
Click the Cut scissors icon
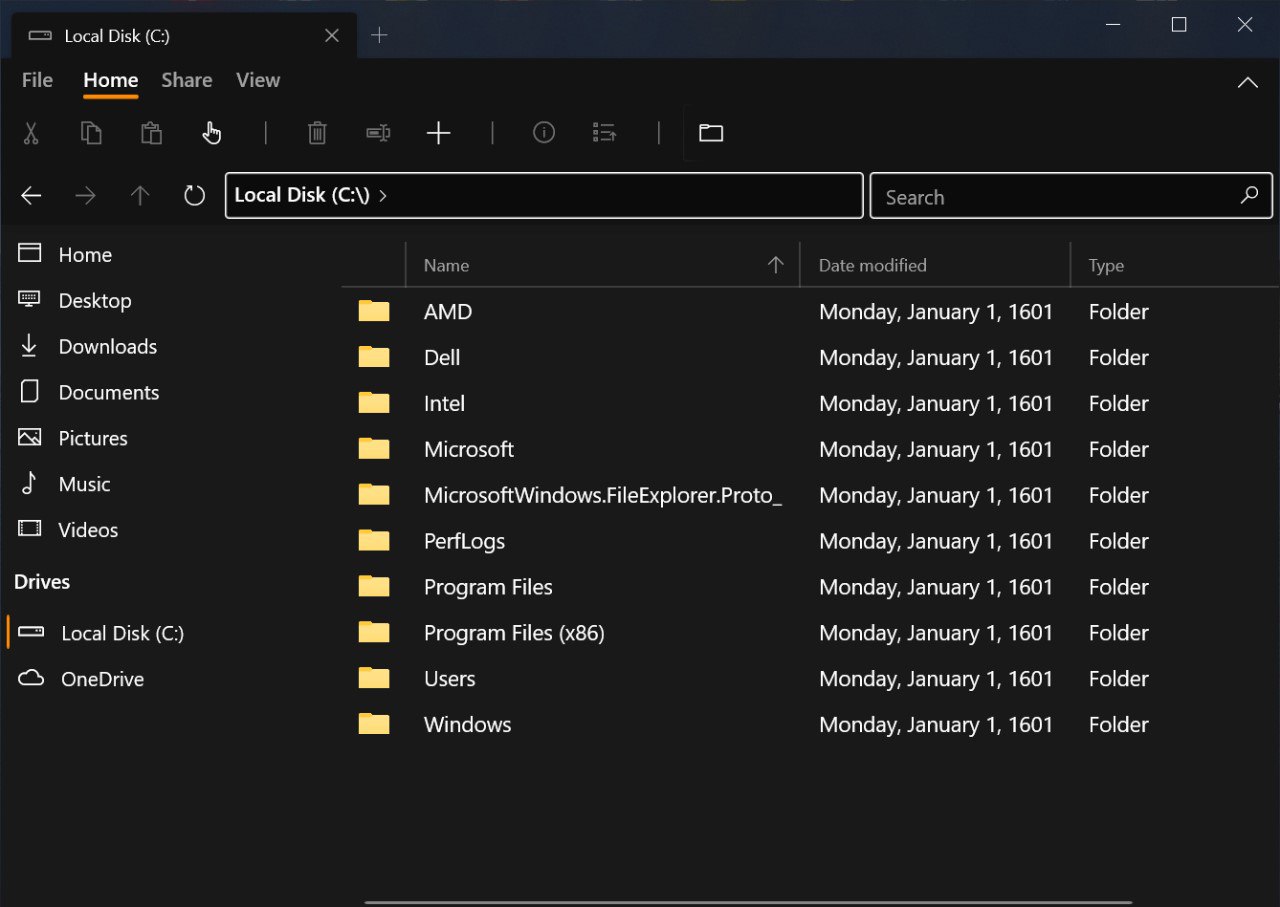(x=31, y=133)
